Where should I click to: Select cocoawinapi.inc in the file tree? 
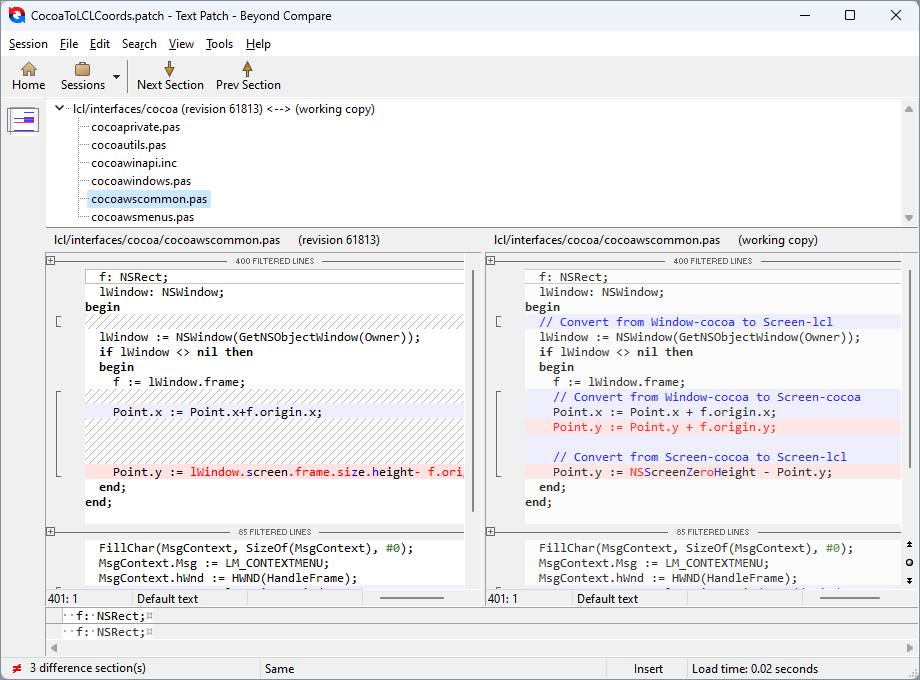coord(133,163)
